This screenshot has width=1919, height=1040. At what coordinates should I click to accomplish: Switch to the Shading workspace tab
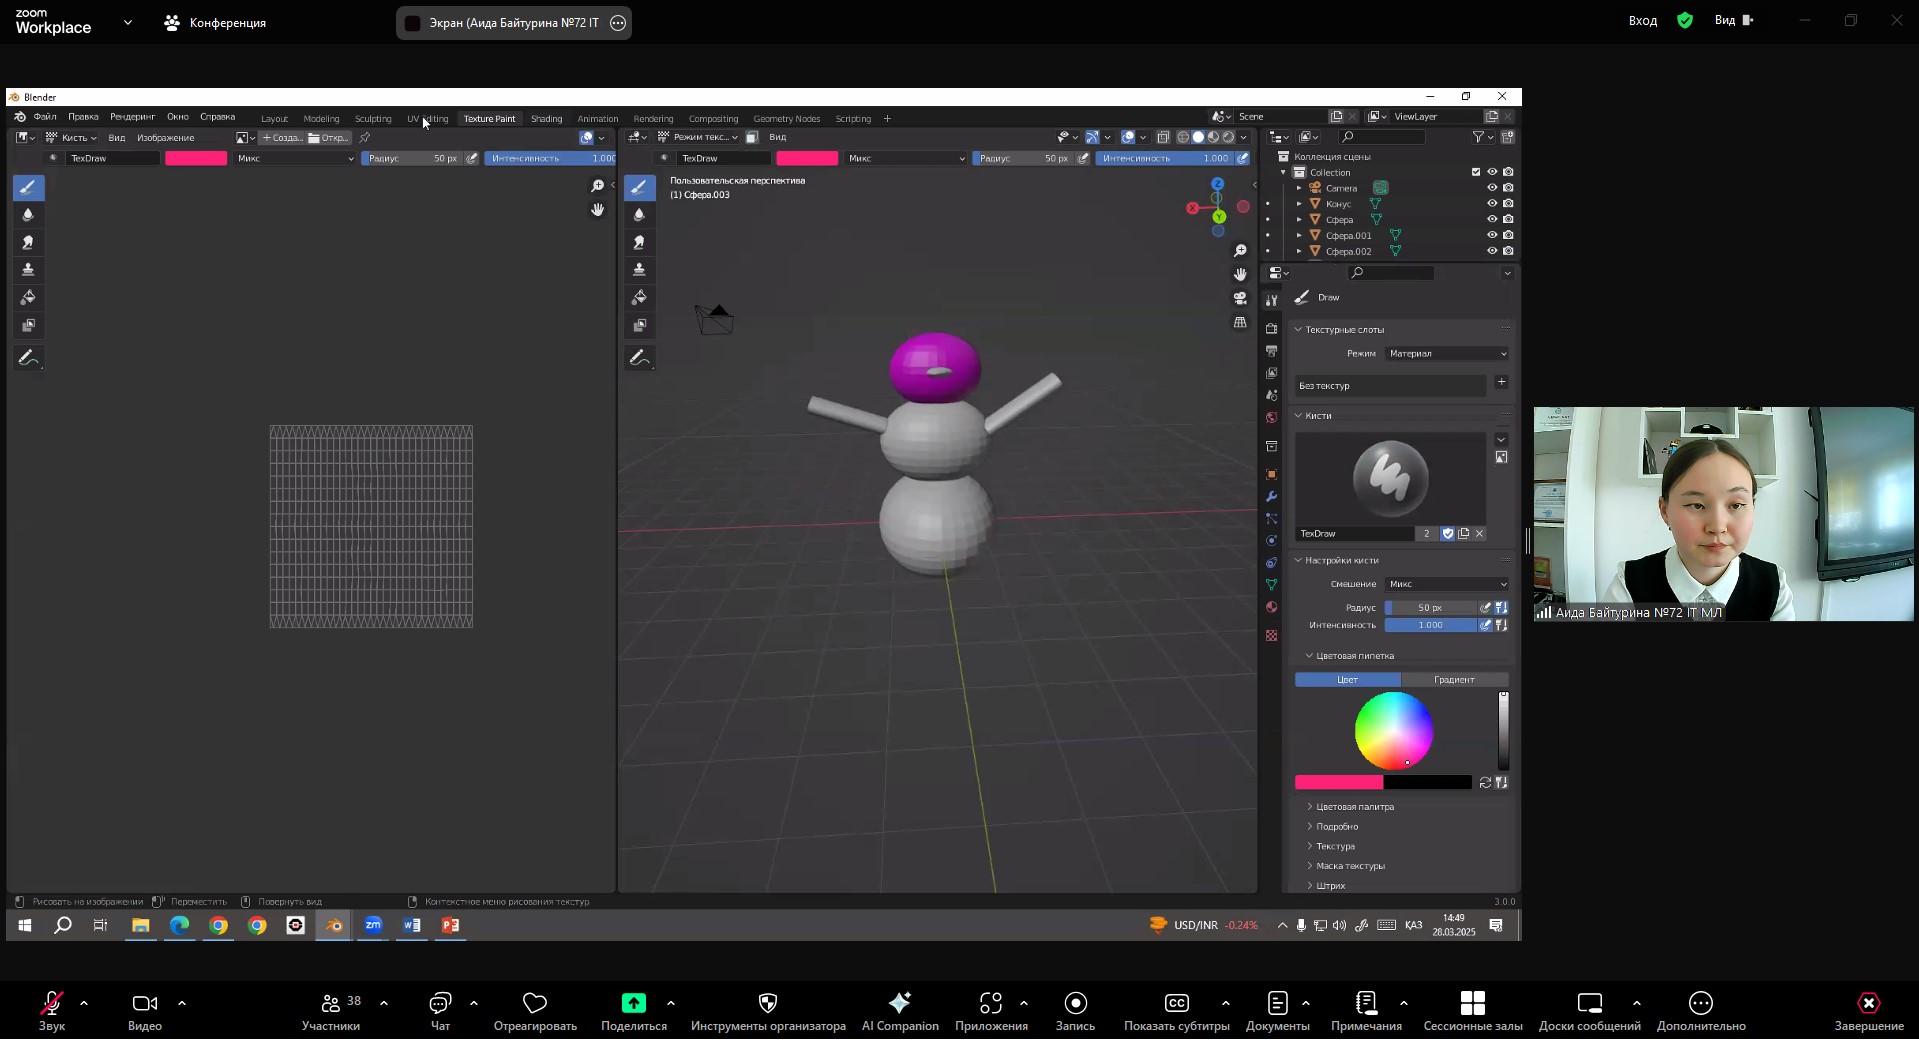click(546, 119)
